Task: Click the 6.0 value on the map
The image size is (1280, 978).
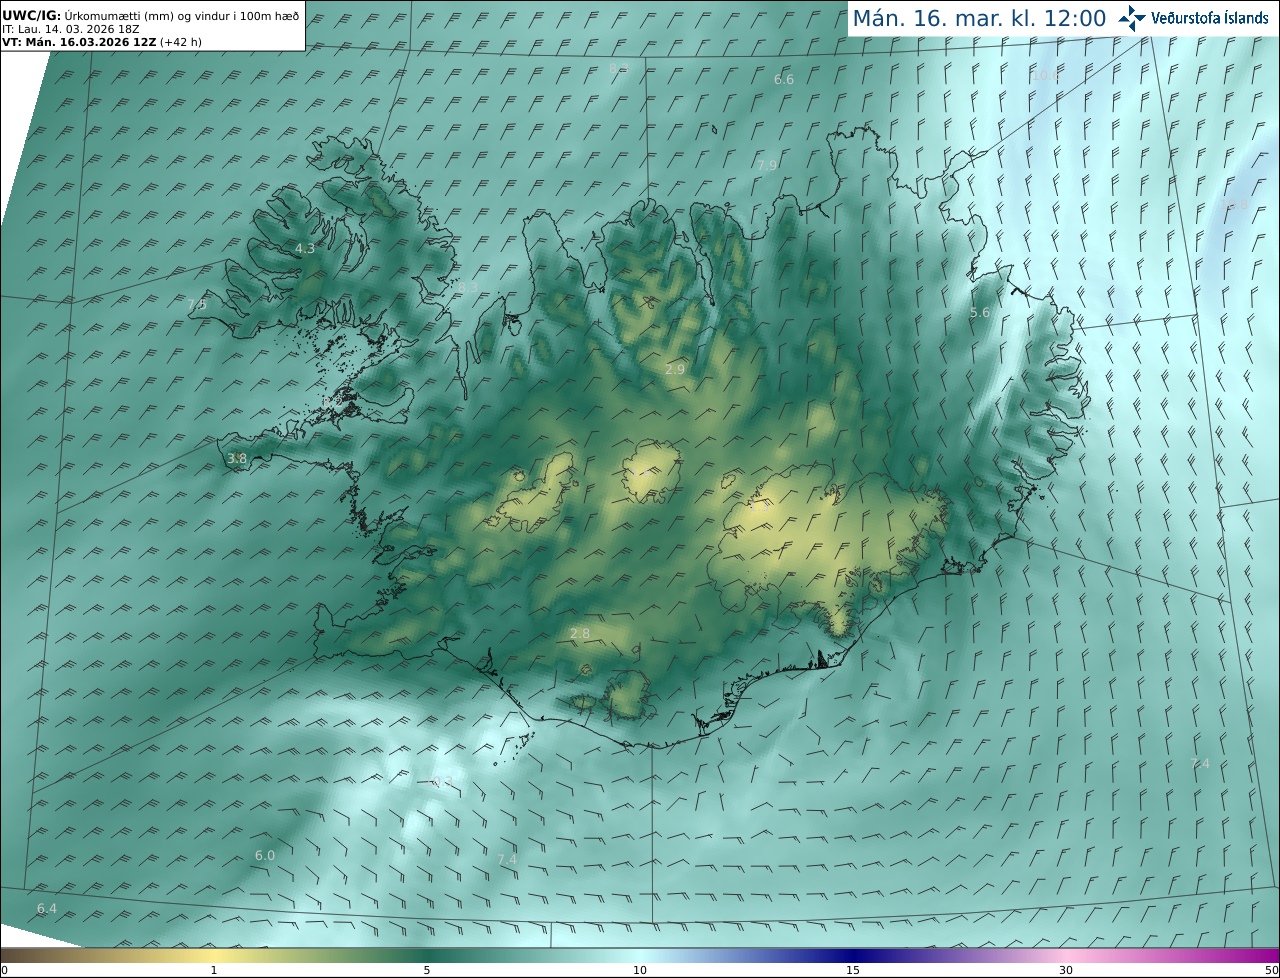Action: click(265, 855)
